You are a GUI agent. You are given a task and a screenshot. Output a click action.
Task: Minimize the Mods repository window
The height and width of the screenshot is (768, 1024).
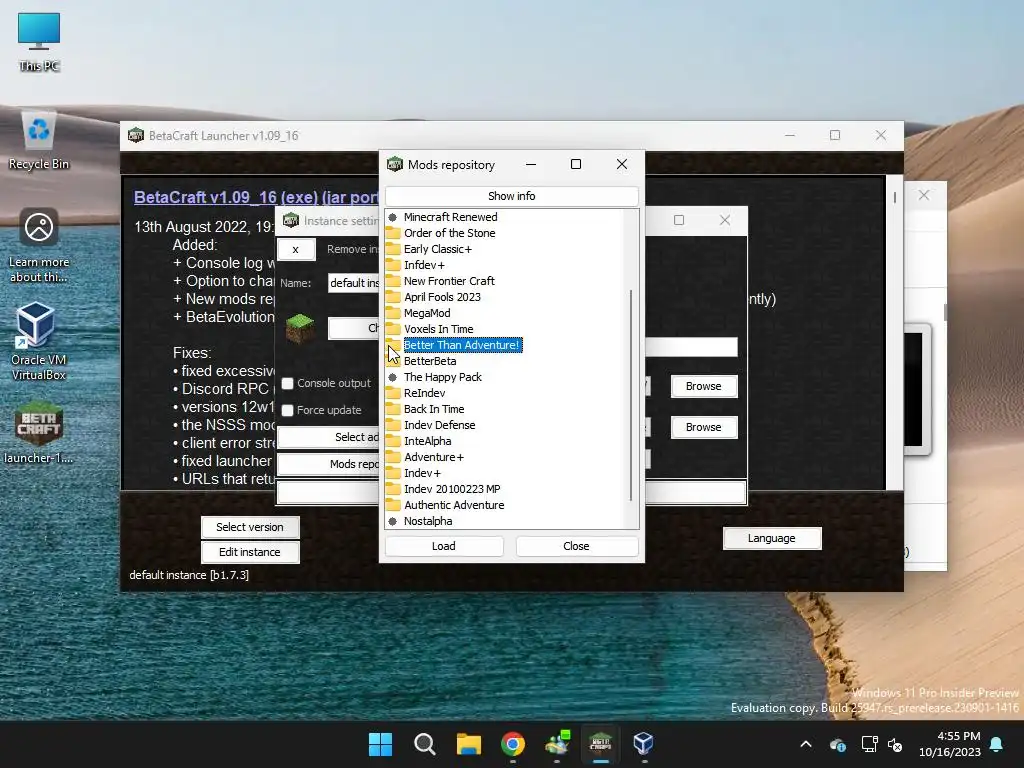coord(531,165)
